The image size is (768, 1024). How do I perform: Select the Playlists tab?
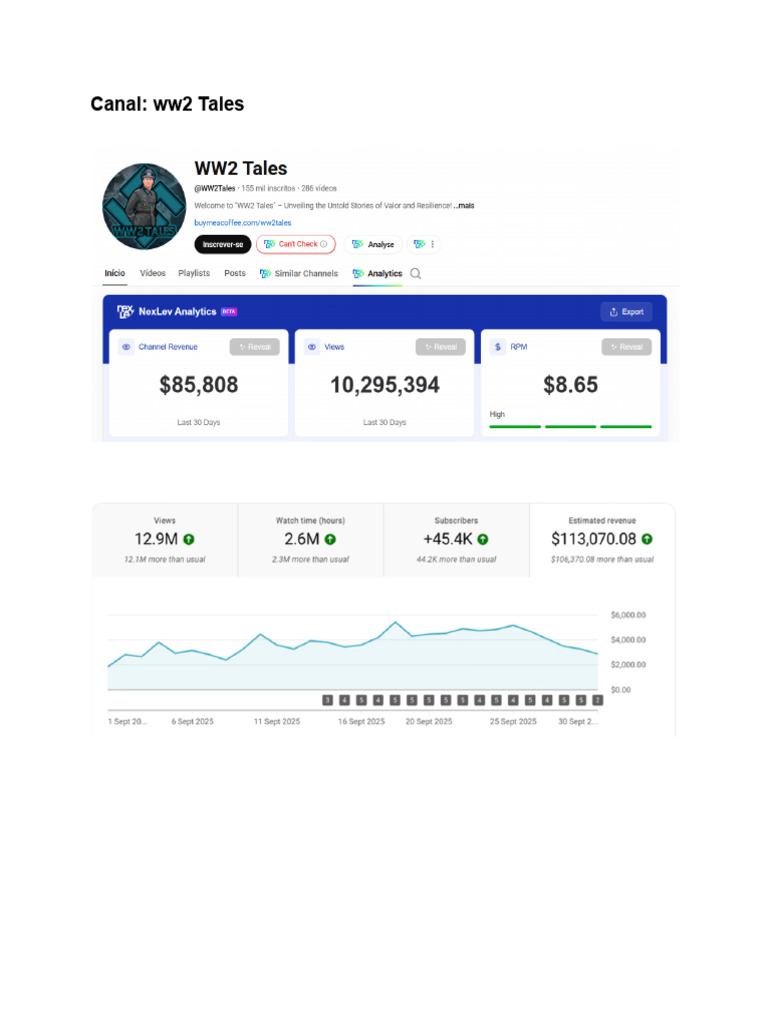[194, 273]
